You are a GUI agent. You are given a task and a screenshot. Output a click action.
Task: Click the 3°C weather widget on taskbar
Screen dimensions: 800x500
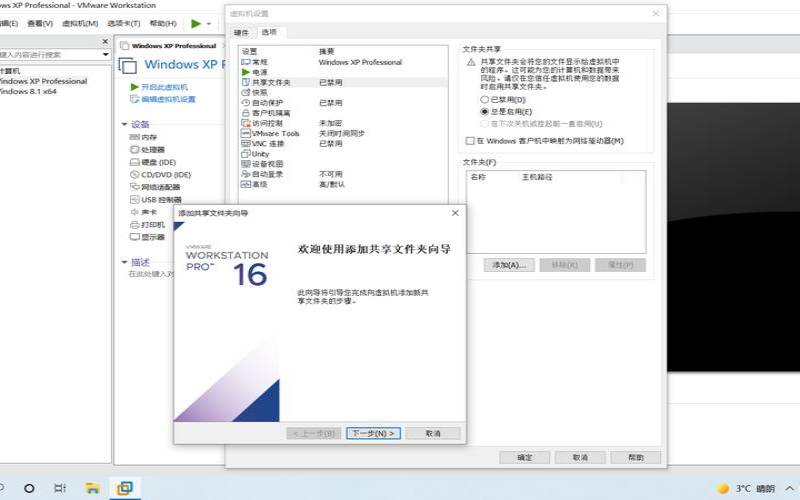tap(746, 488)
